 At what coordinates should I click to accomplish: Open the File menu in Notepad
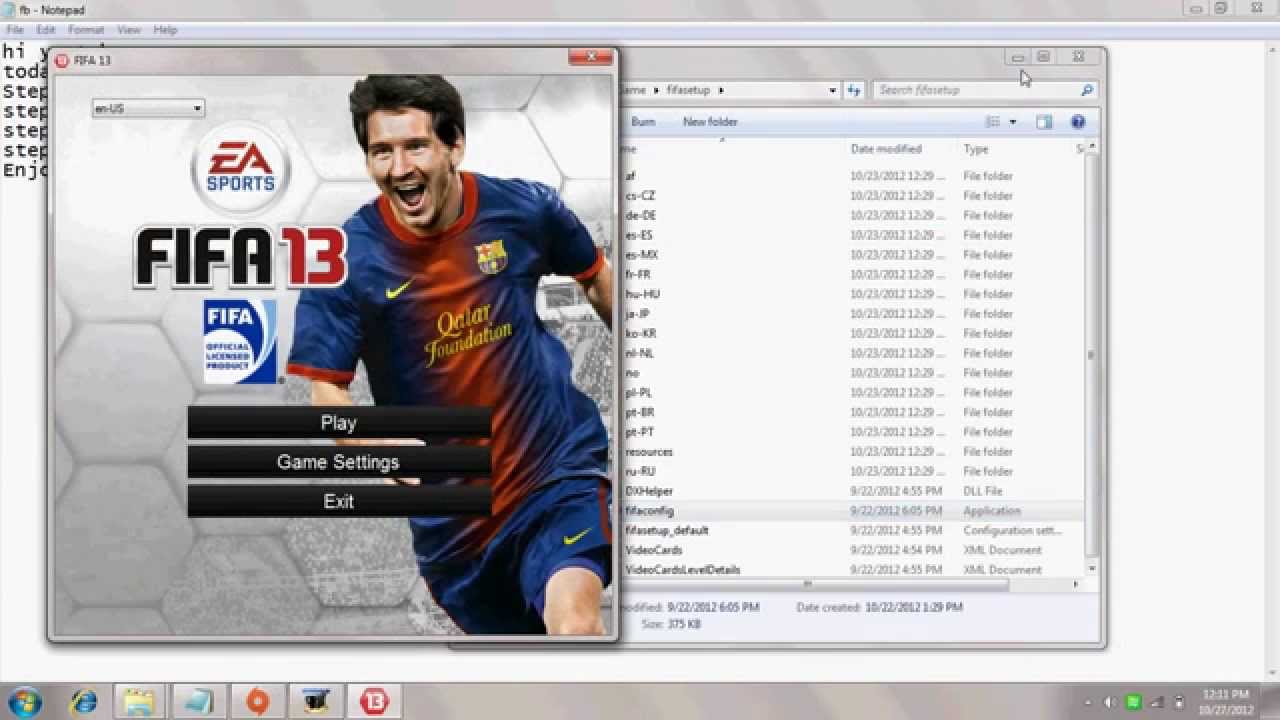(15, 30)
